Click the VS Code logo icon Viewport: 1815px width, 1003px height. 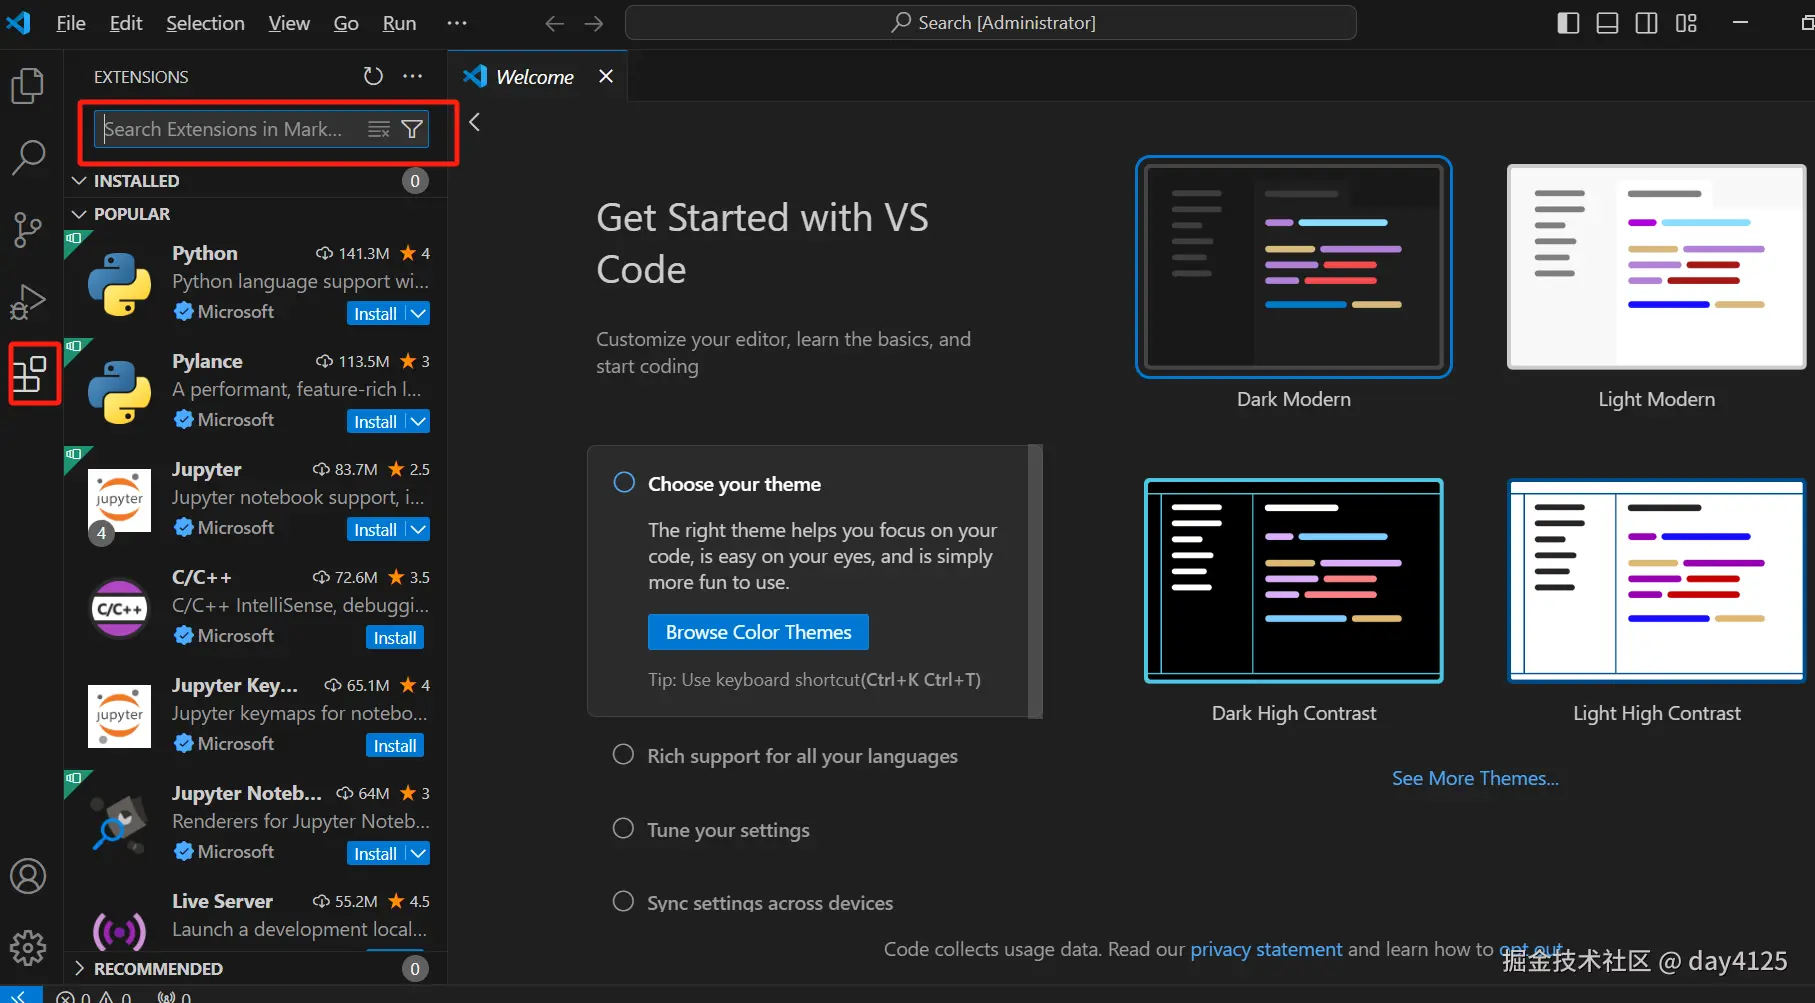click(x=18, y=22)
